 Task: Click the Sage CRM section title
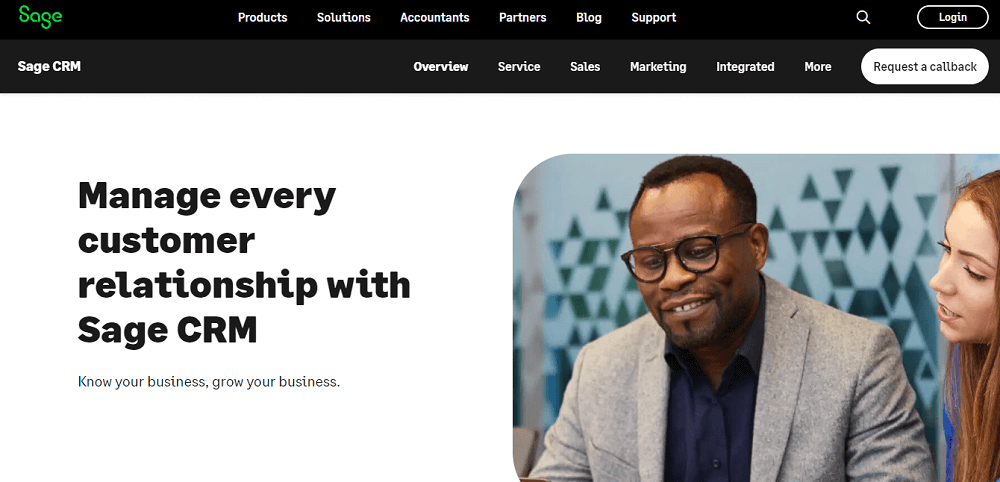[49, 66]
